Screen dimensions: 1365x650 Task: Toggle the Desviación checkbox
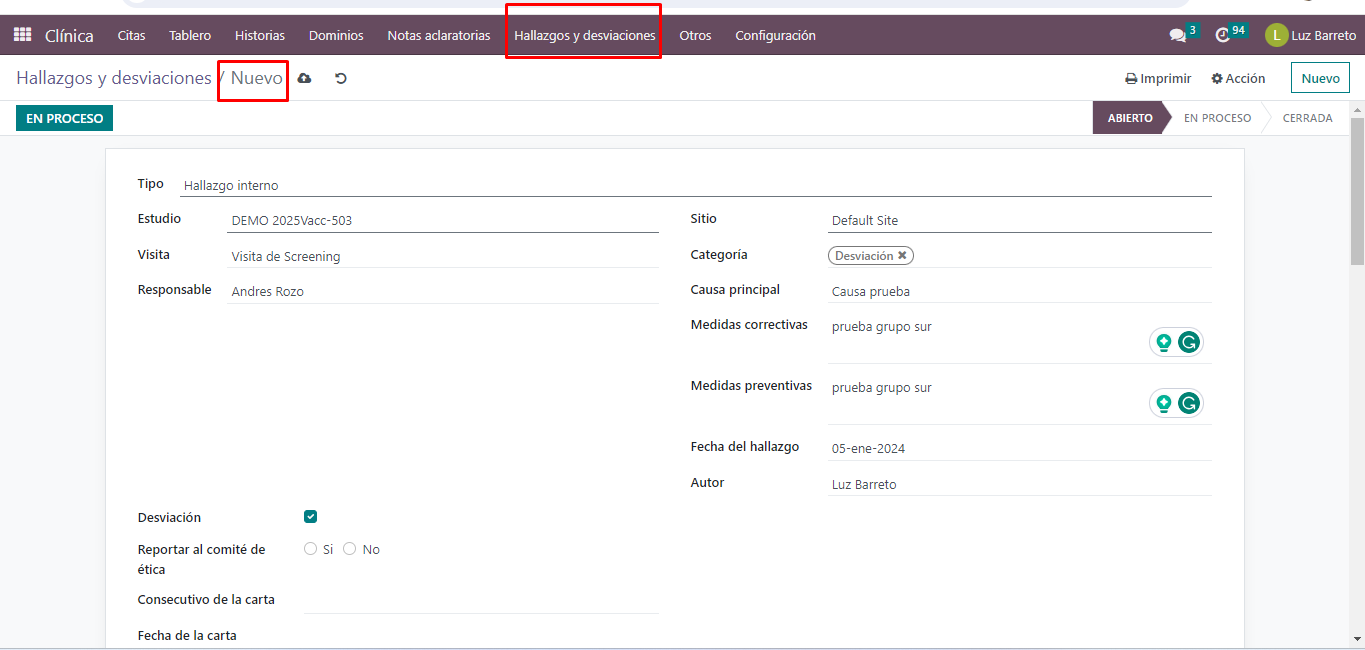[310, 517]
